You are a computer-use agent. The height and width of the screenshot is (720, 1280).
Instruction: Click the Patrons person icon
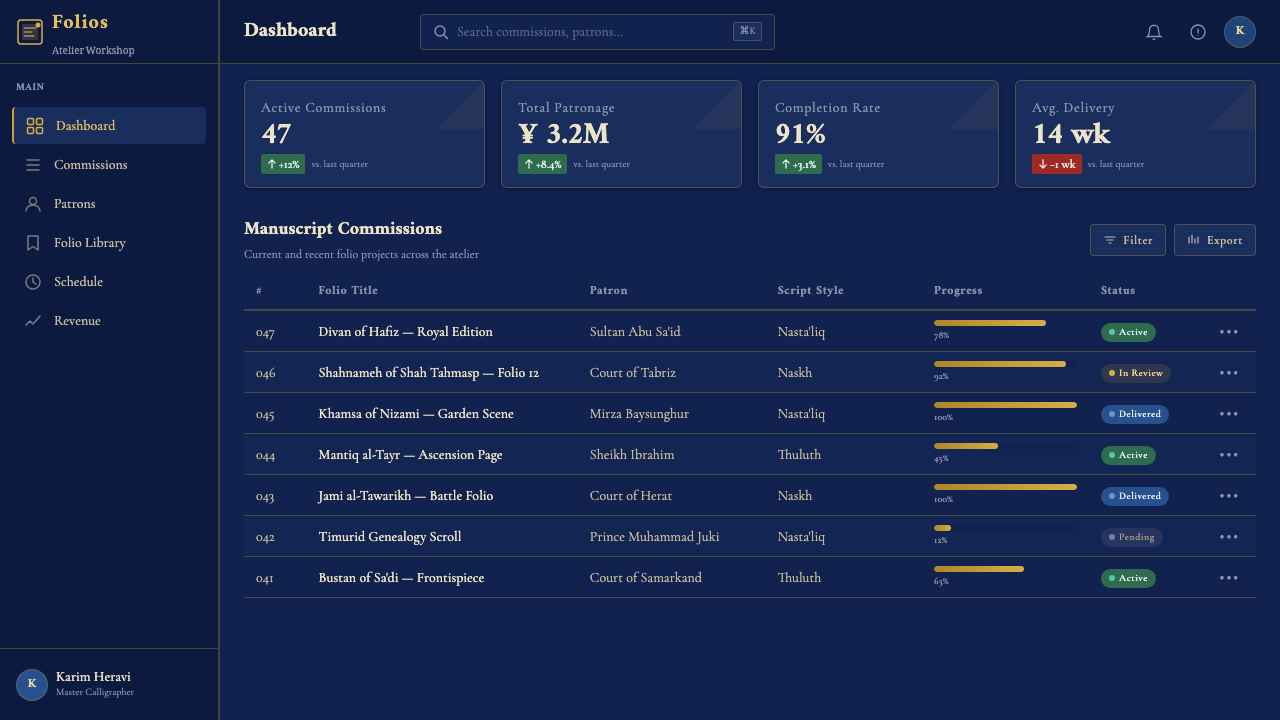pyautogui.click(x=33, y=204)
